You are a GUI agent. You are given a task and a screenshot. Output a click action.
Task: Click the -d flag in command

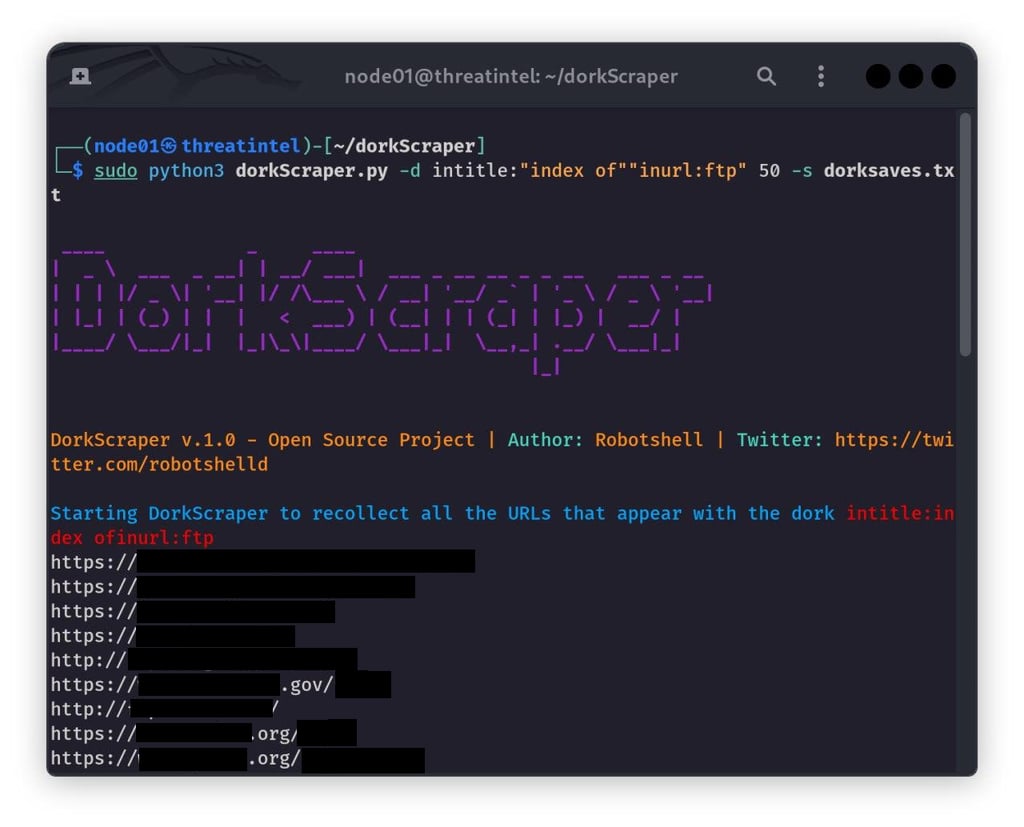(409, 170)
